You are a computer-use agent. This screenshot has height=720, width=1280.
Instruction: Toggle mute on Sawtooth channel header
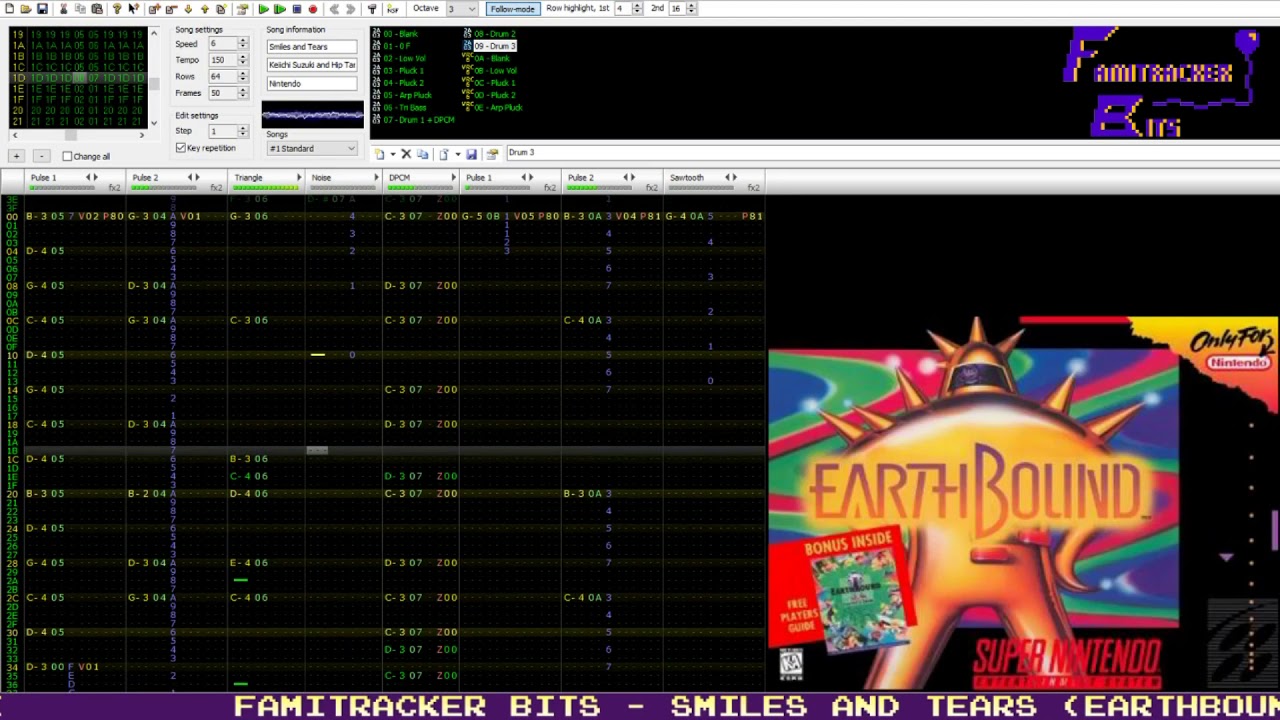686,178
